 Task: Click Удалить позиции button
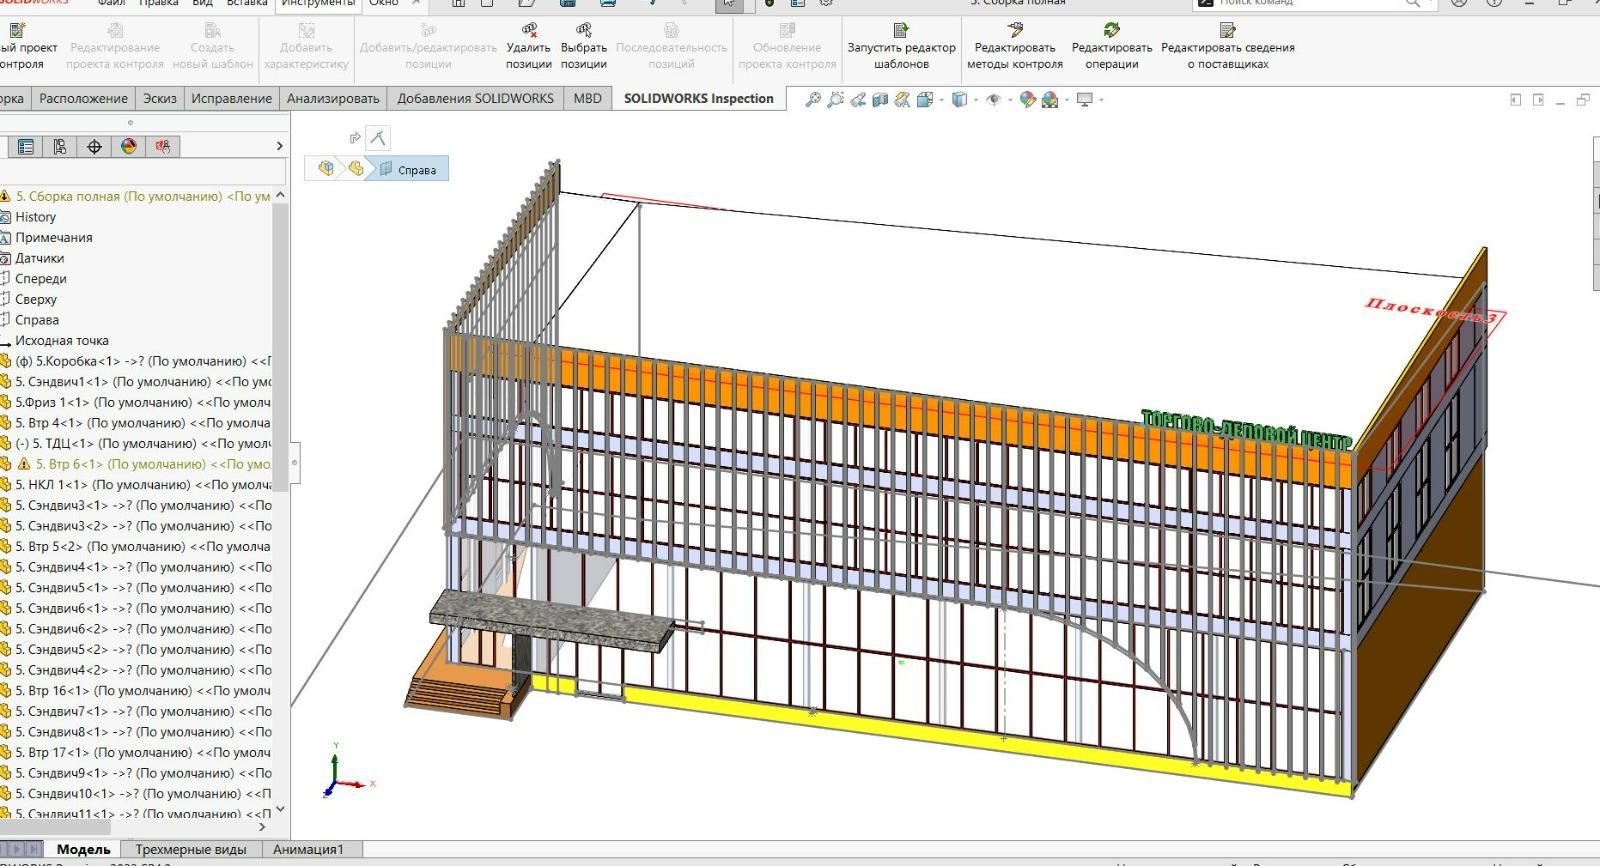coord(528,47)
